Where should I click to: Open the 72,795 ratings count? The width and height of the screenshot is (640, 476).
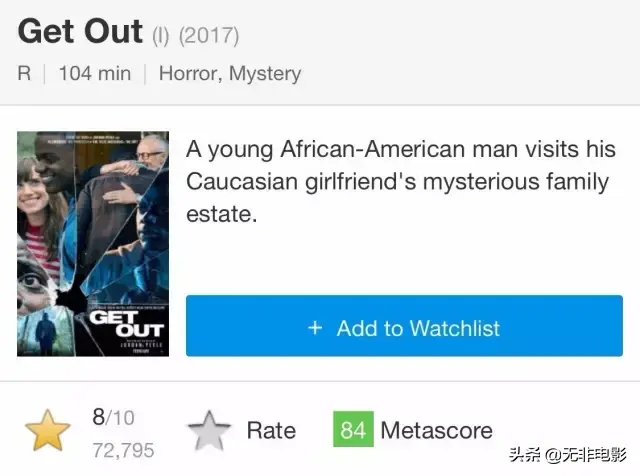click(x=123, y=450)
